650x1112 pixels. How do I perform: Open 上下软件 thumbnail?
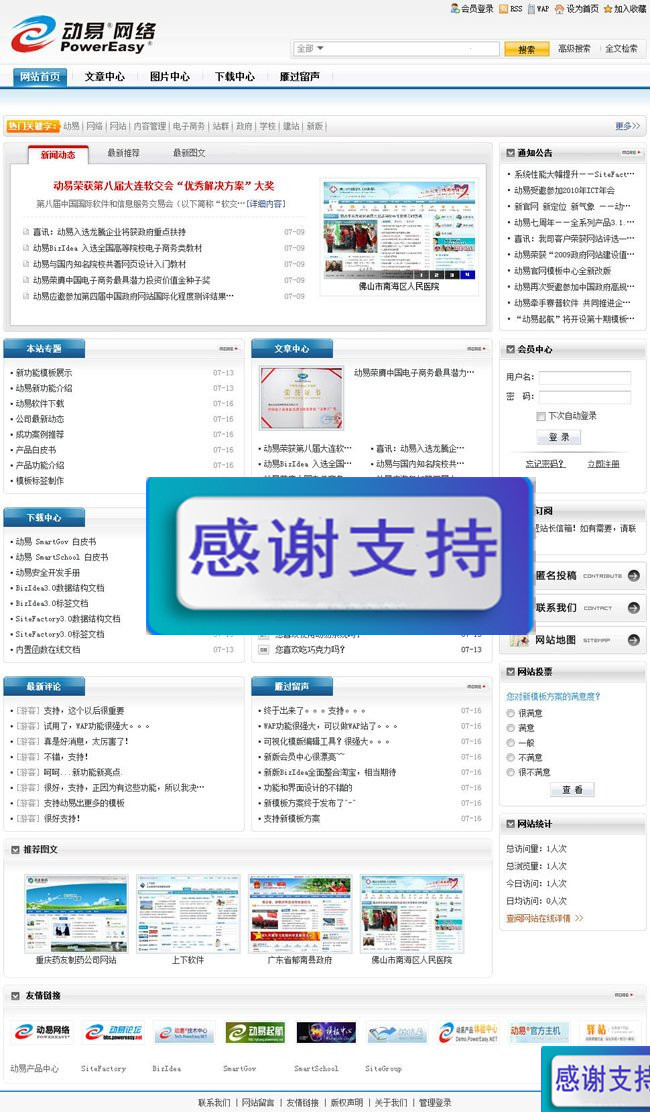(x=188, y=913)
